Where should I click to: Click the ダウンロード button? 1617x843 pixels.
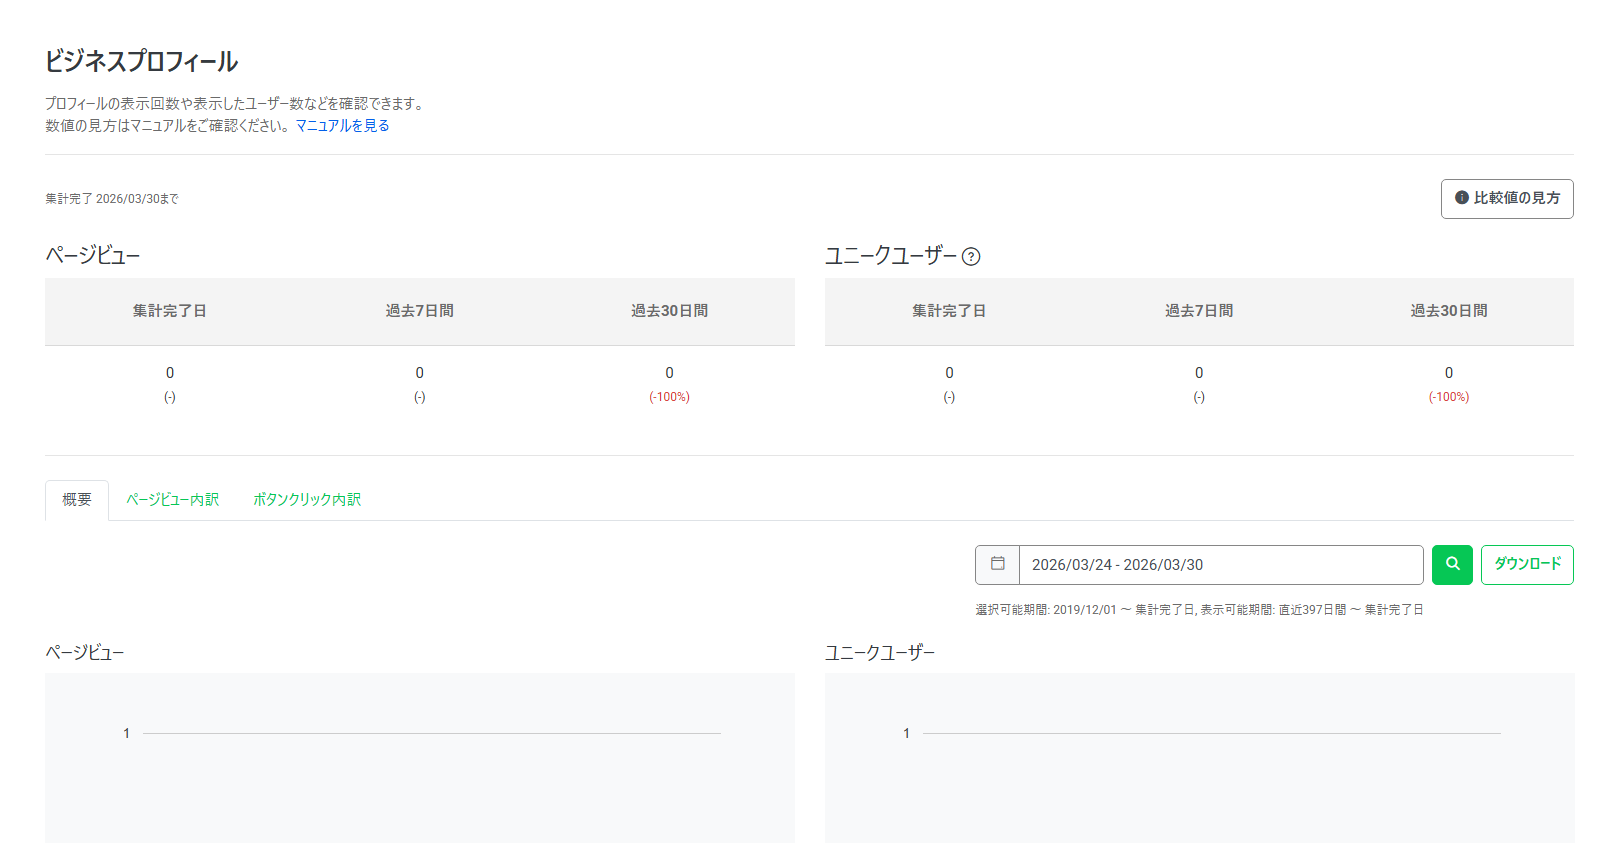pos(1526,564)
